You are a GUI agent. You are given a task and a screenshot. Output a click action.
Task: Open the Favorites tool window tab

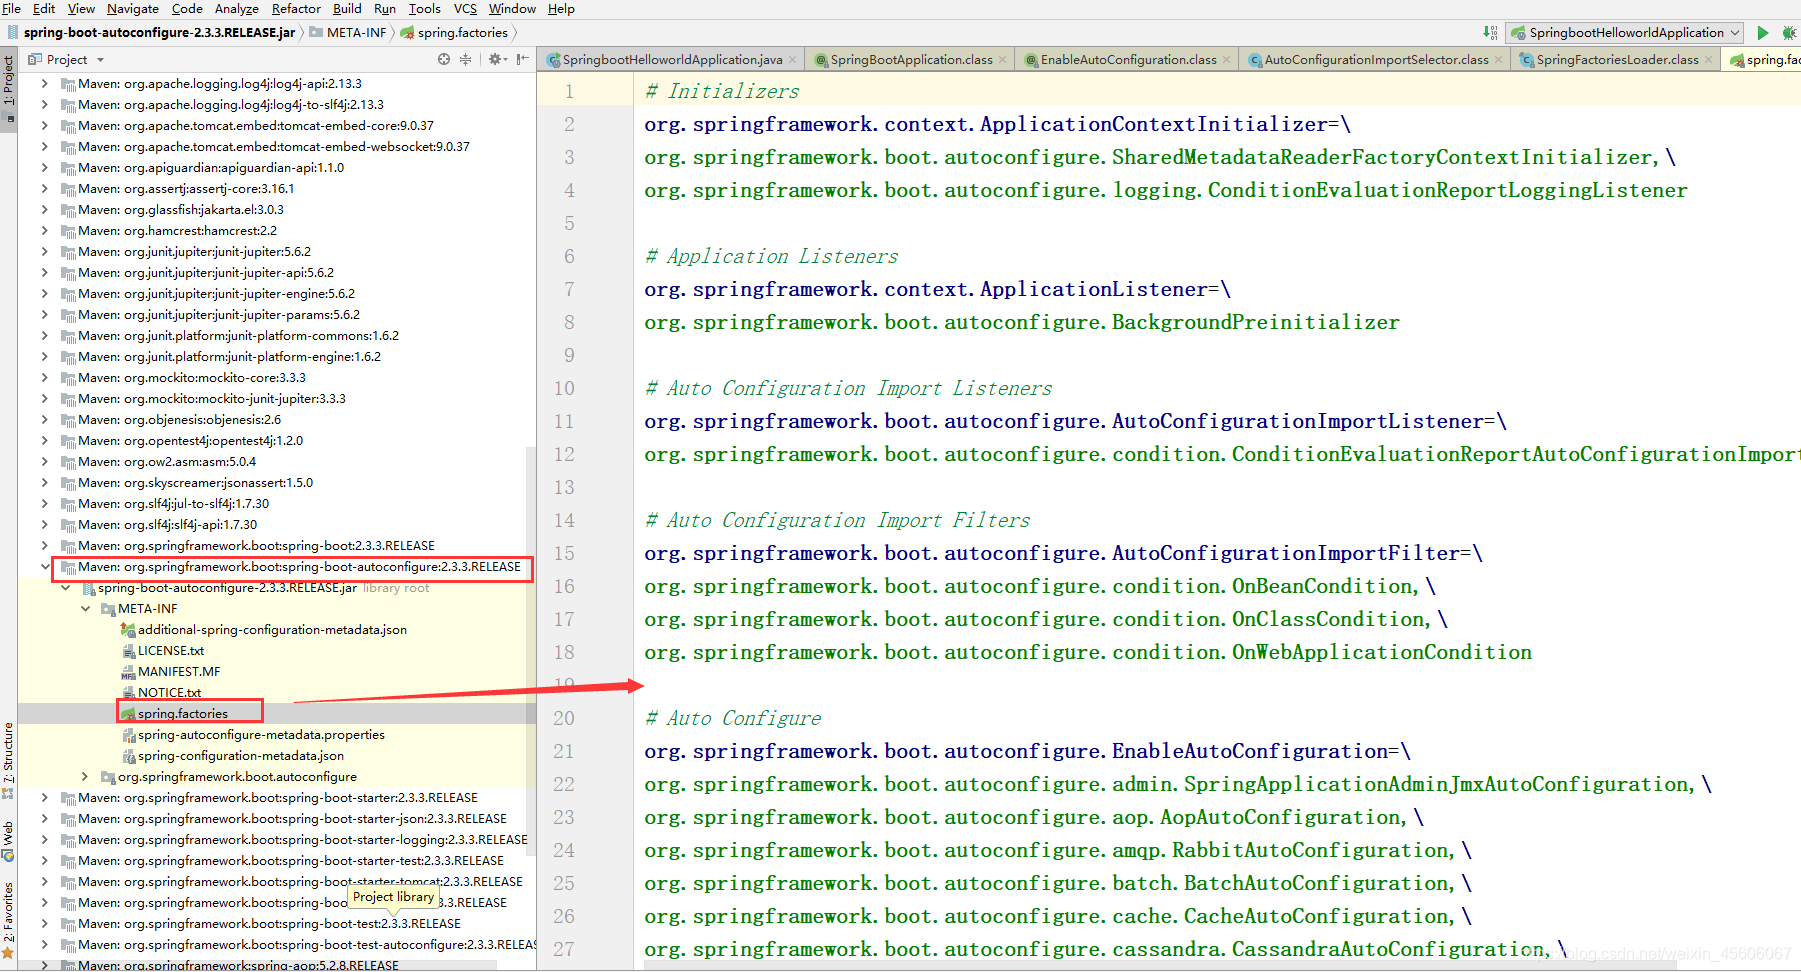8,920
